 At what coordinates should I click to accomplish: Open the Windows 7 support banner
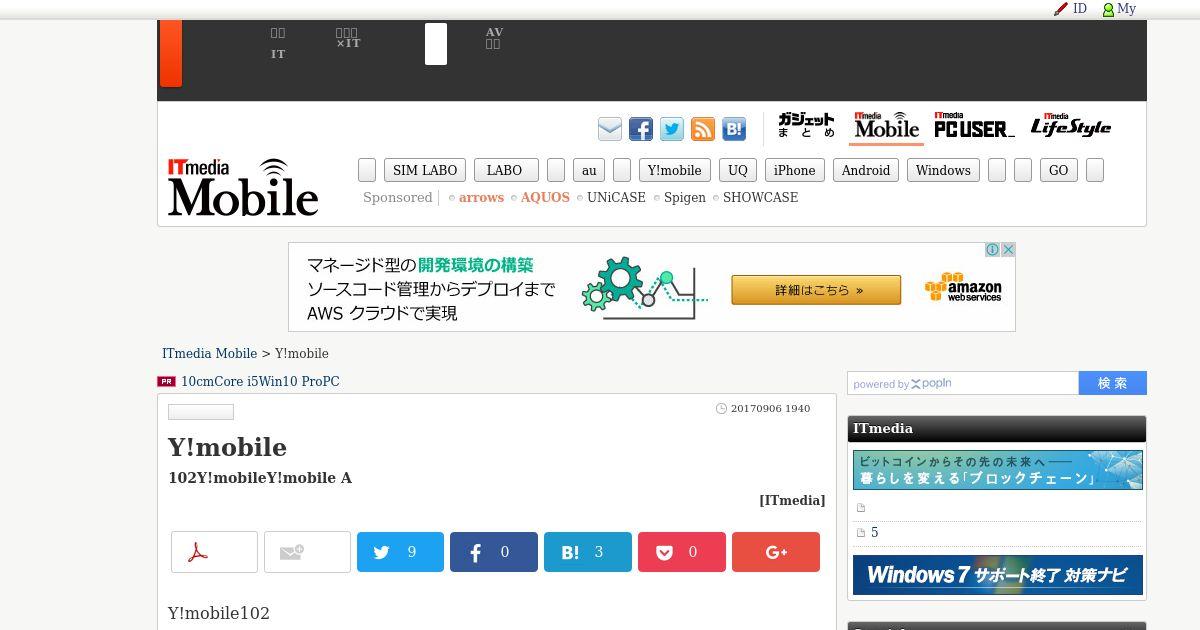(998, 575)
